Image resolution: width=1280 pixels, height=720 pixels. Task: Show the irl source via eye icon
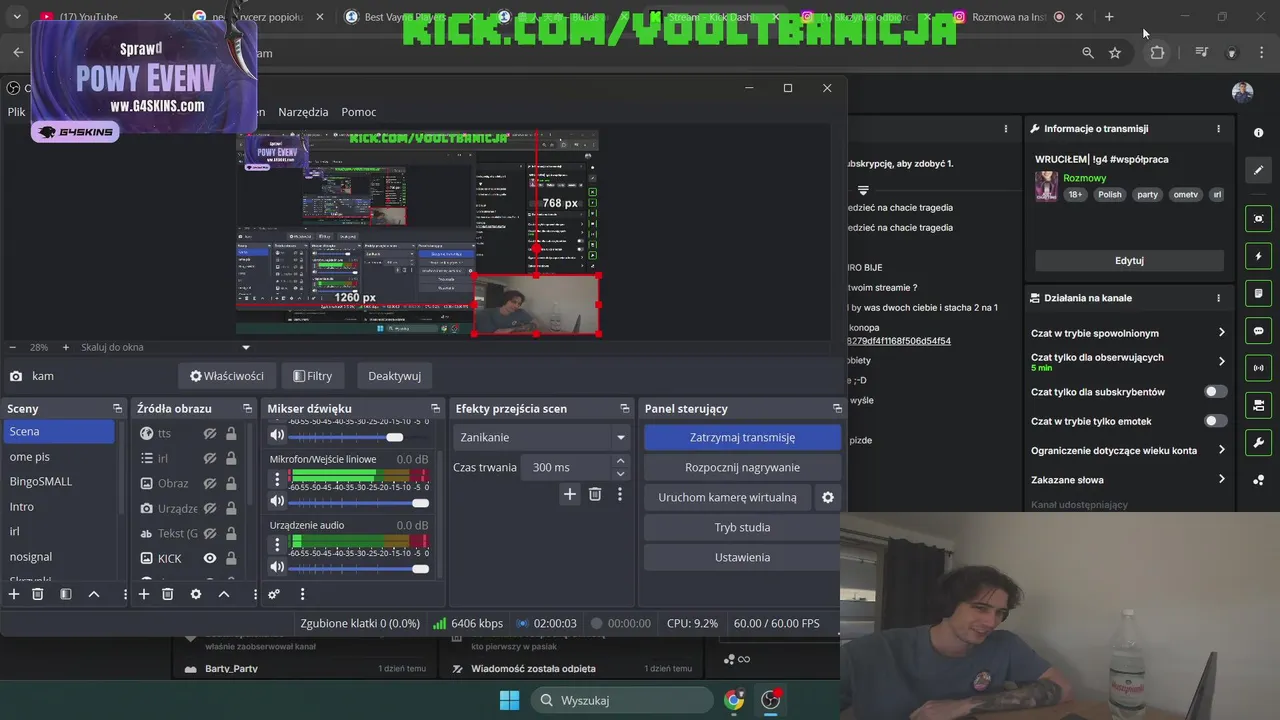pyautogui.click(x=210, y=458)
